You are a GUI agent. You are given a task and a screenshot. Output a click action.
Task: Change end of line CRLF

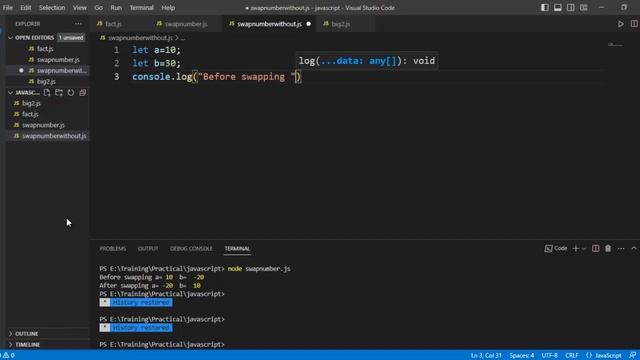[571, 356]
